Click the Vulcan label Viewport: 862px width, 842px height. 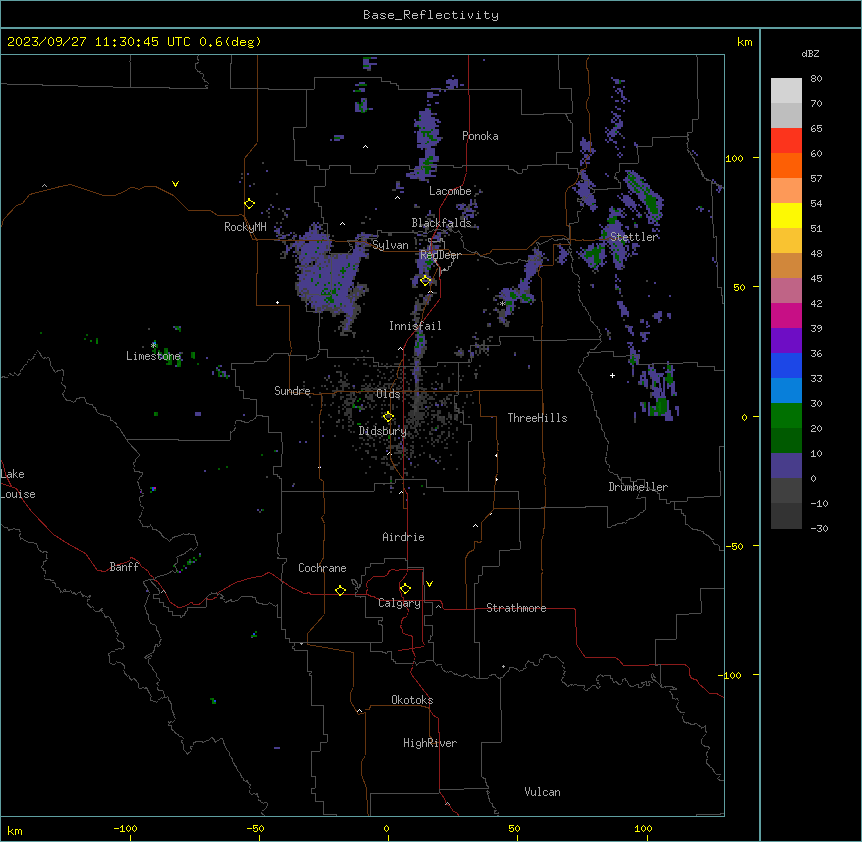(x=542, y=792)
